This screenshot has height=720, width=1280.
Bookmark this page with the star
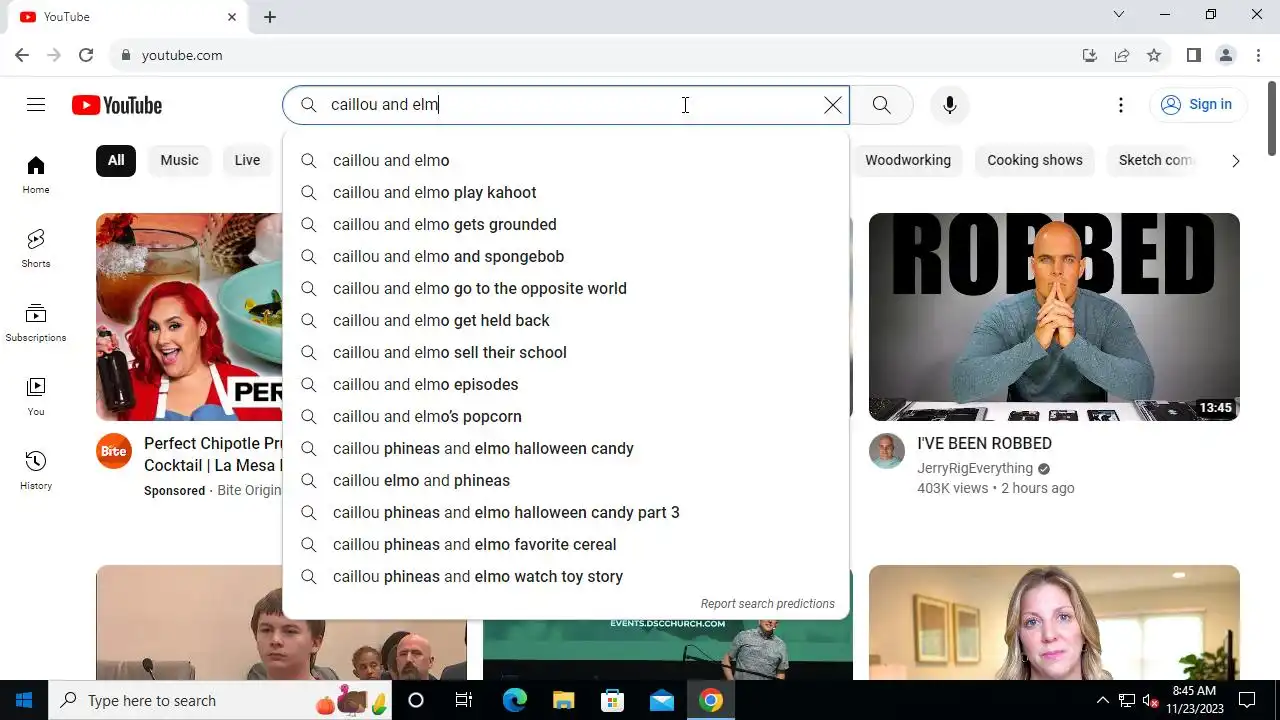[1154, 55]
